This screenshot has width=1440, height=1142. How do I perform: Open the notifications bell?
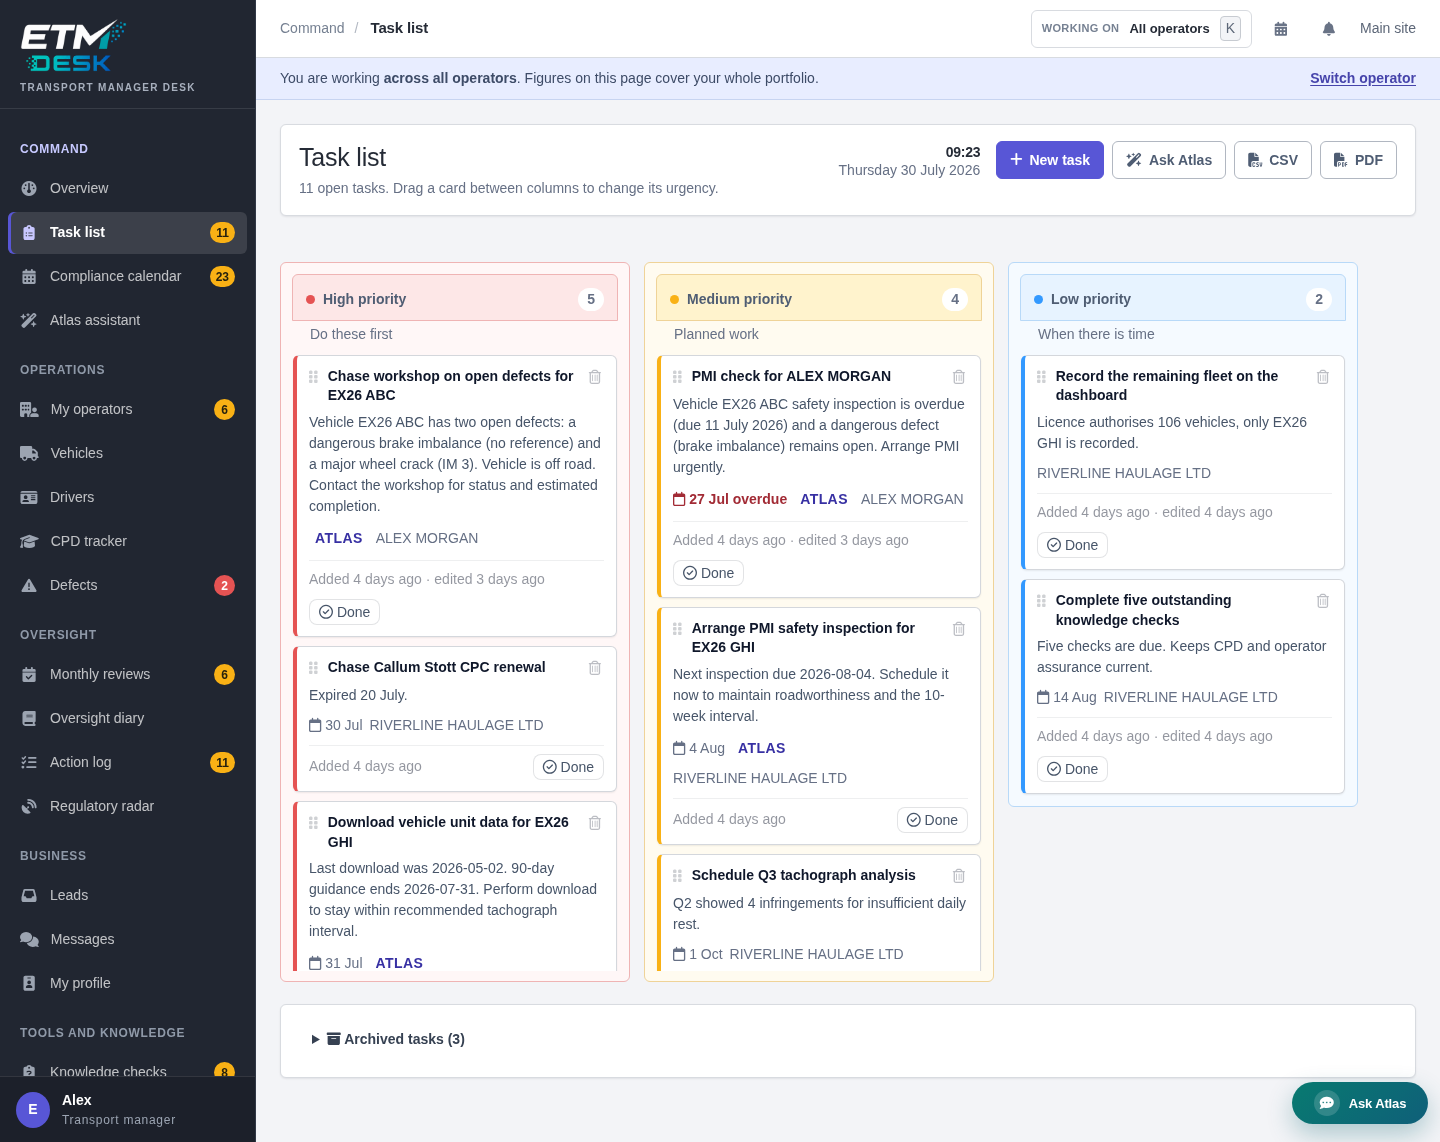(x=1329, y=29)
